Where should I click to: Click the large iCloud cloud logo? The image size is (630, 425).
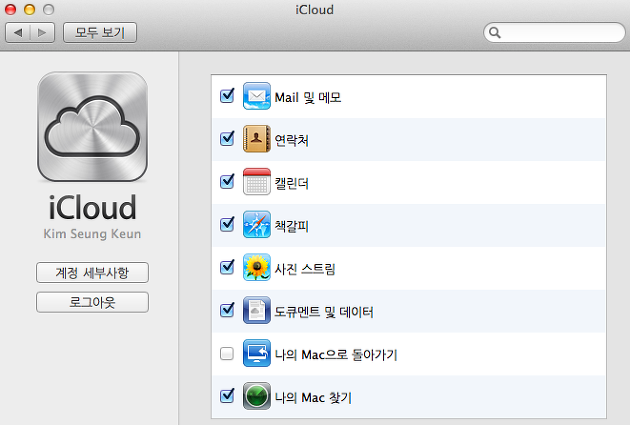click(92, 127)
